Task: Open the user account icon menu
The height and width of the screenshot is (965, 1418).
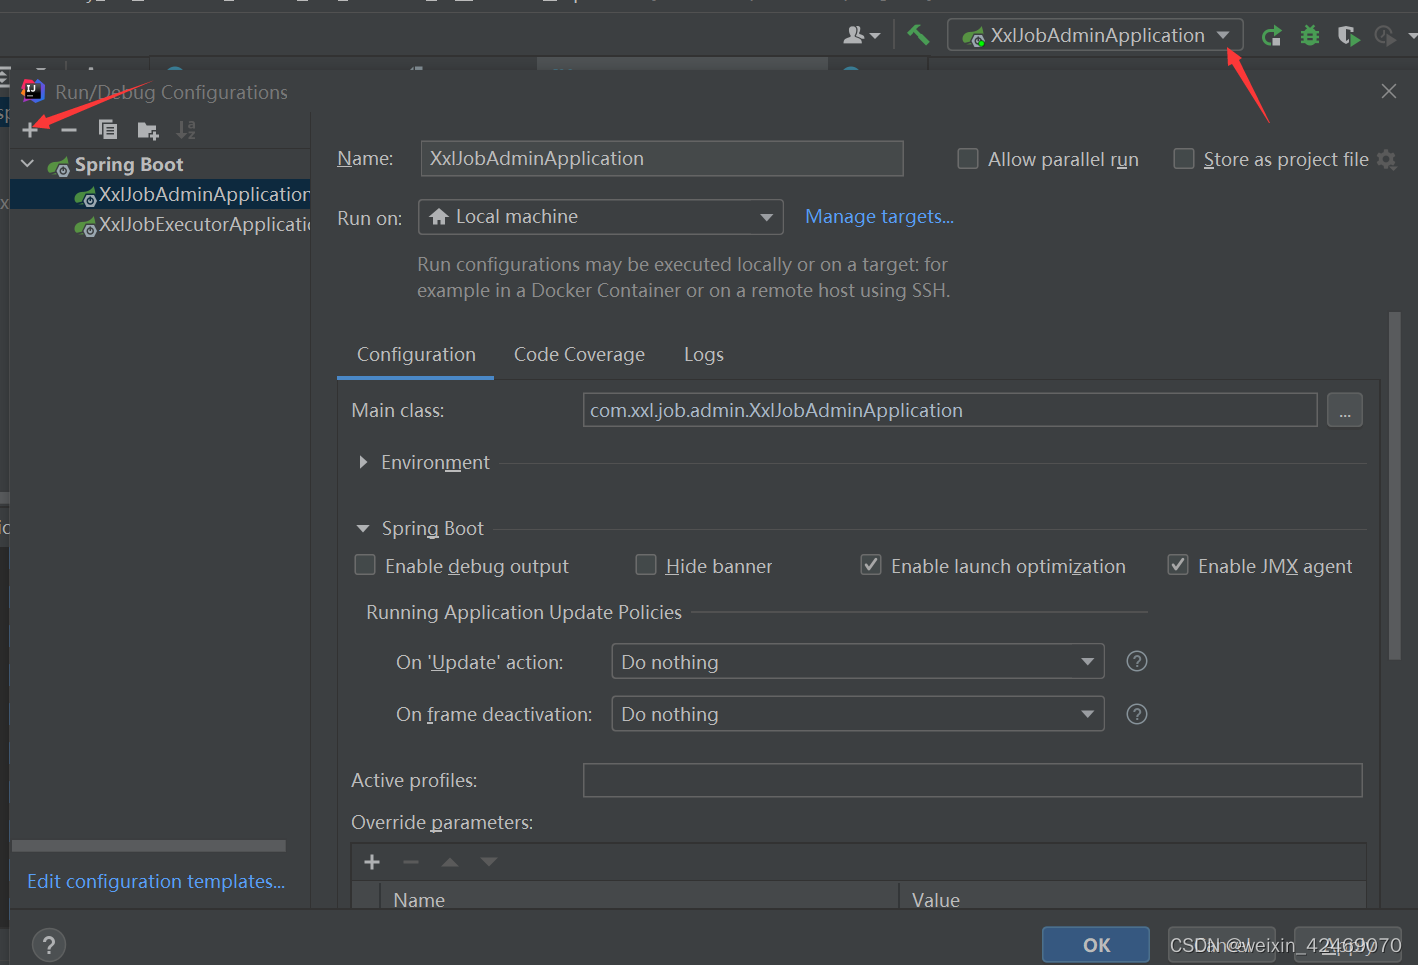Action: point(861,35)
